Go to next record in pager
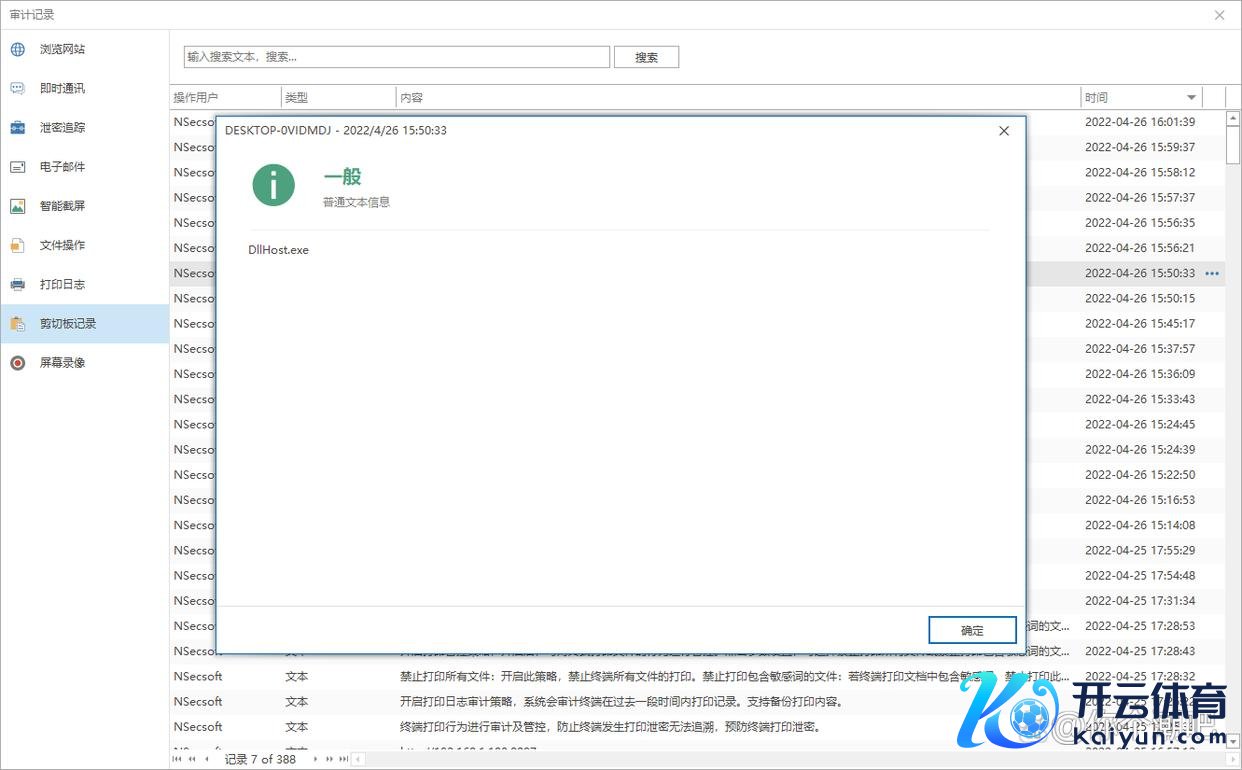Viewport: 1242px width, 770px height. pos(315,759)
